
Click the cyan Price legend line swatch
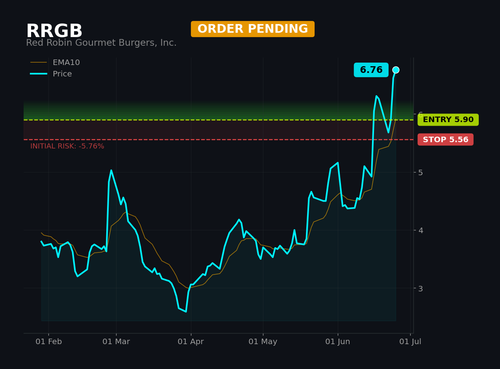(x=39, y=74)
